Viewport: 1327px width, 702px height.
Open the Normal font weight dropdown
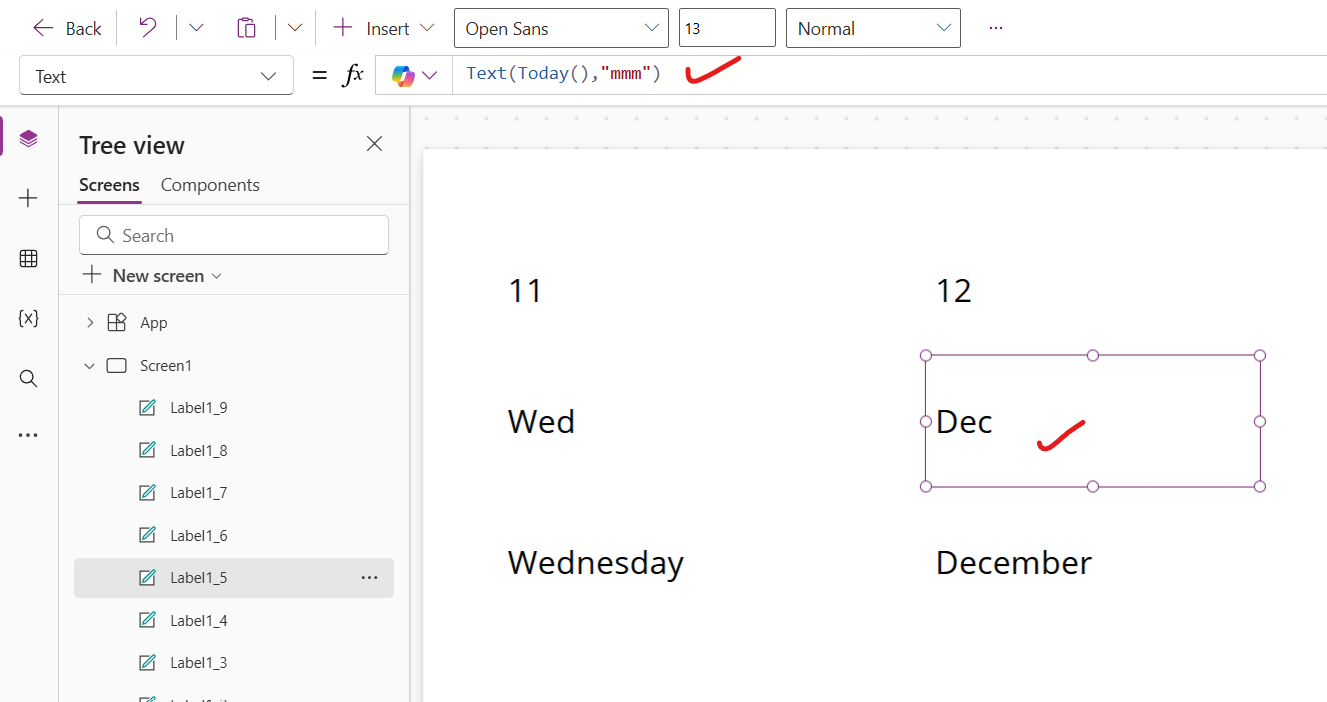click(x=873, y=28)
